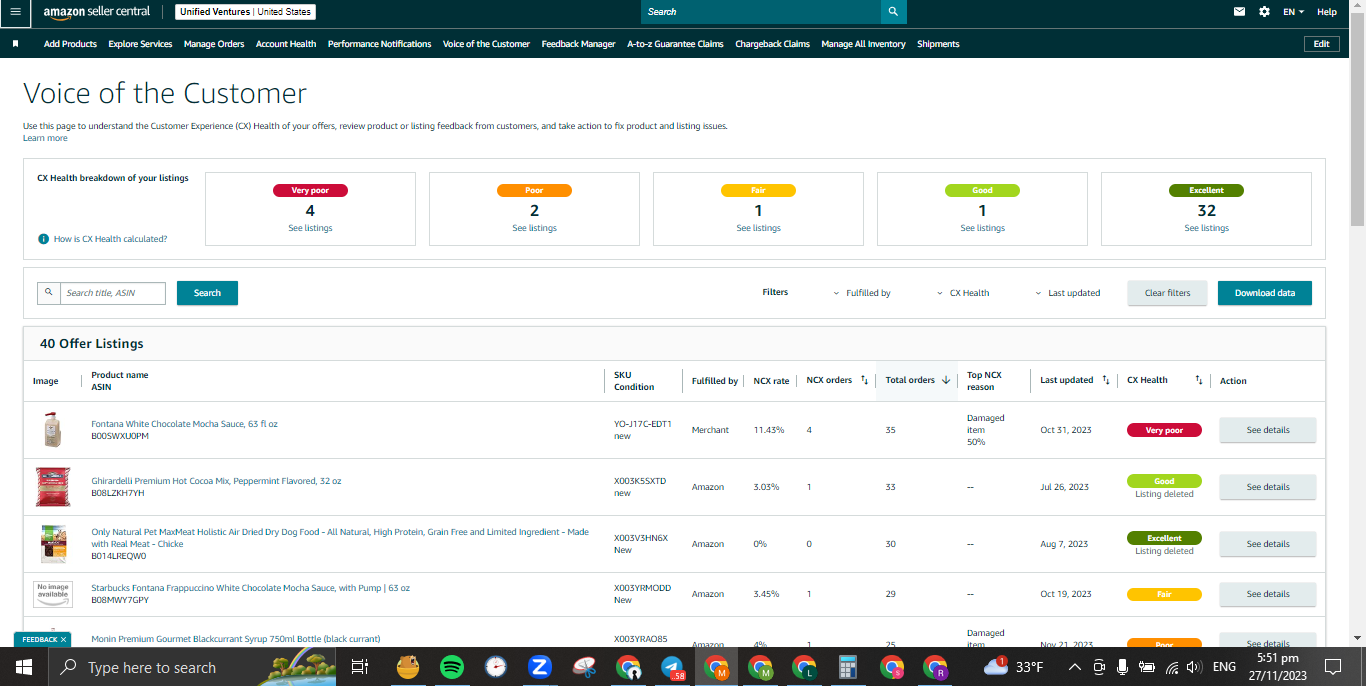Show hidden tray icons chevron
This screenshot has width=1366, height=686.
coord(1074,666)
